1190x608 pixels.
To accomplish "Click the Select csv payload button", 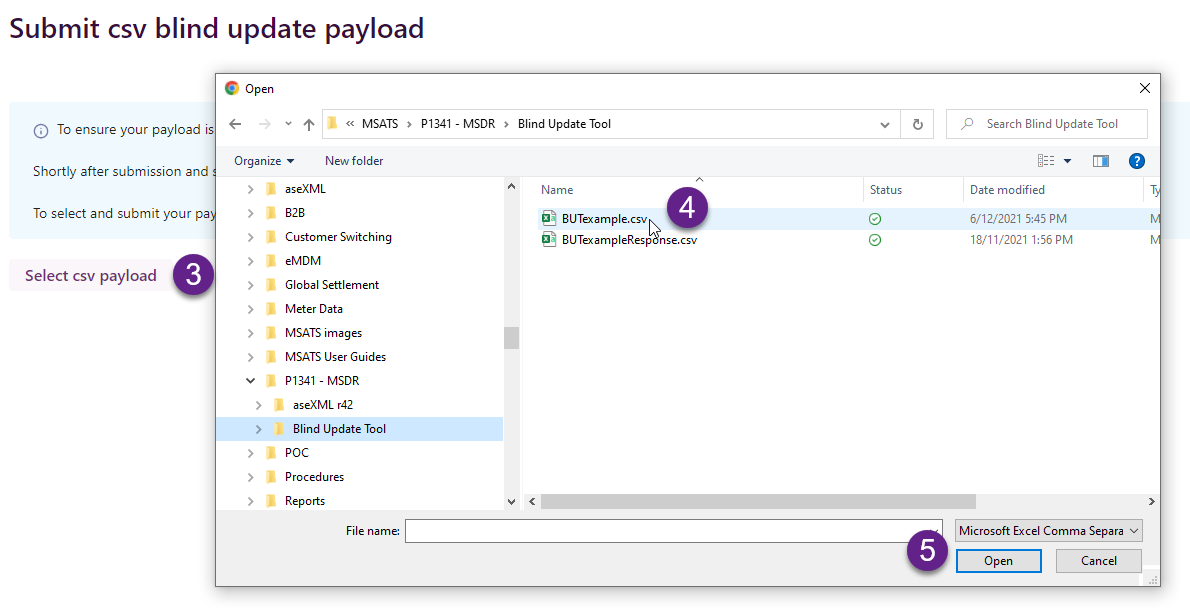I will point(91,276).
